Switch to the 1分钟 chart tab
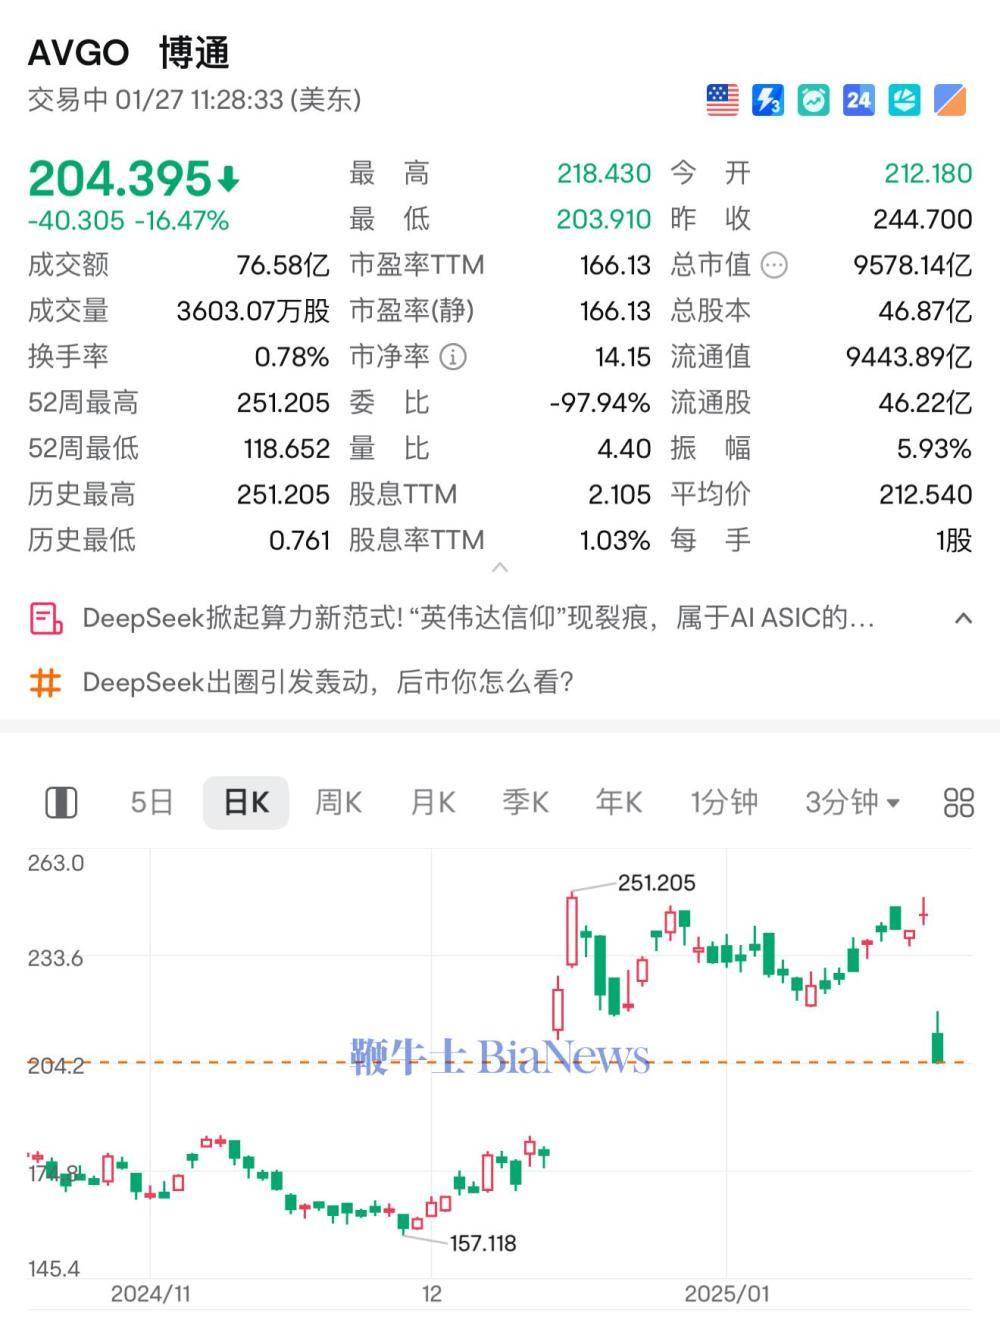The height and width of the screenshot is (1322, 1000). 724,802
